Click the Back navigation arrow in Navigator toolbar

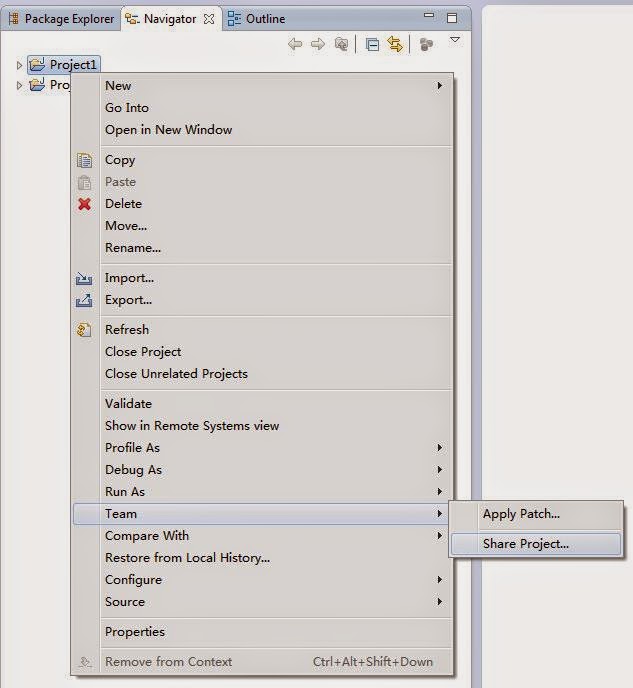295,44
